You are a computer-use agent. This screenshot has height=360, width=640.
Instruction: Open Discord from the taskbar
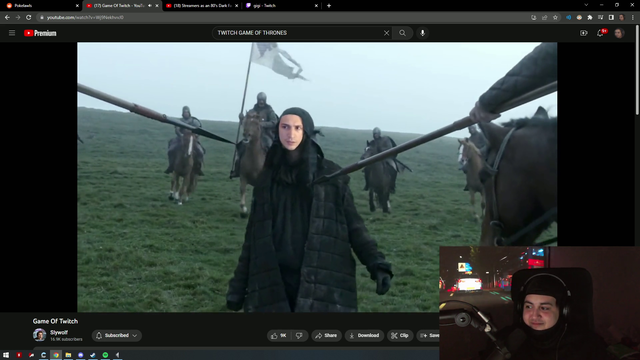pyautogui.click(x=81, y=355)
